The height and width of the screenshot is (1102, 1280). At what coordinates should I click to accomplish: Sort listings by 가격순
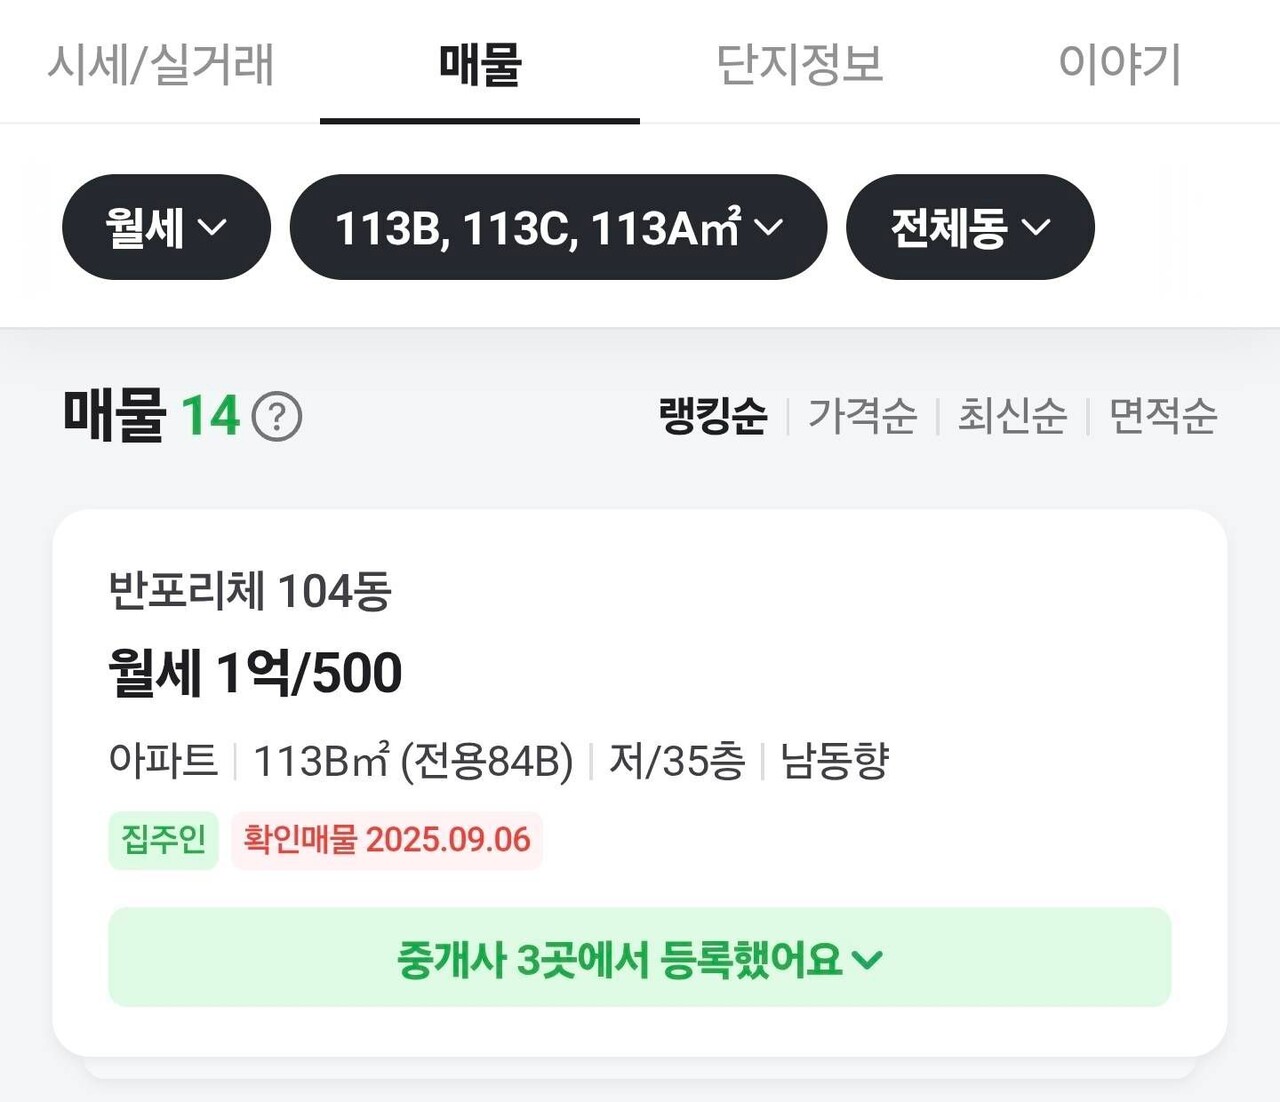862,416
